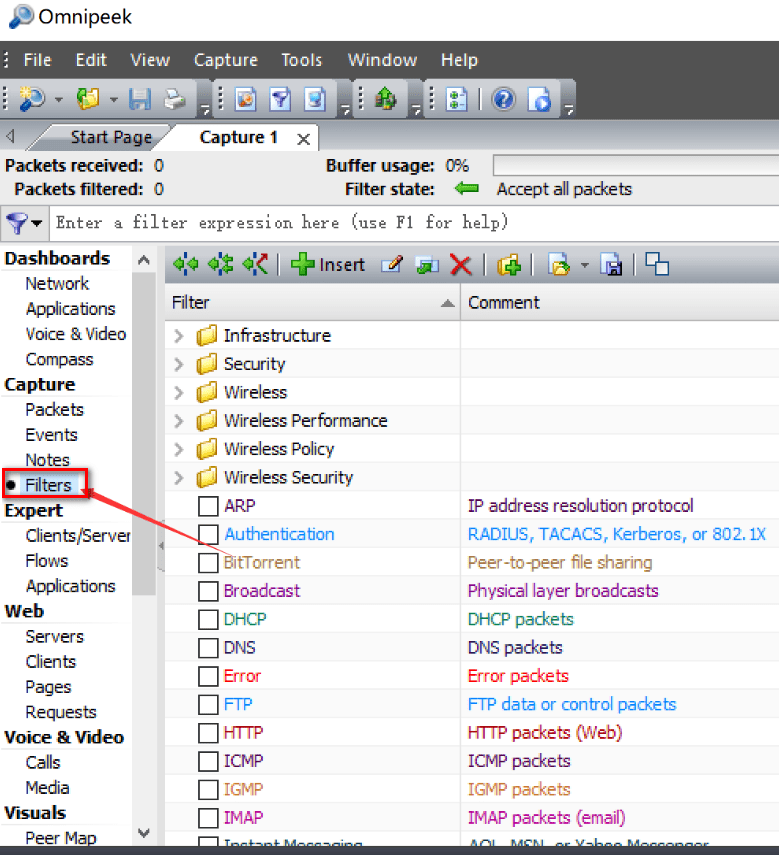
Task: Open the Tools menu
Action: (301, 60)
